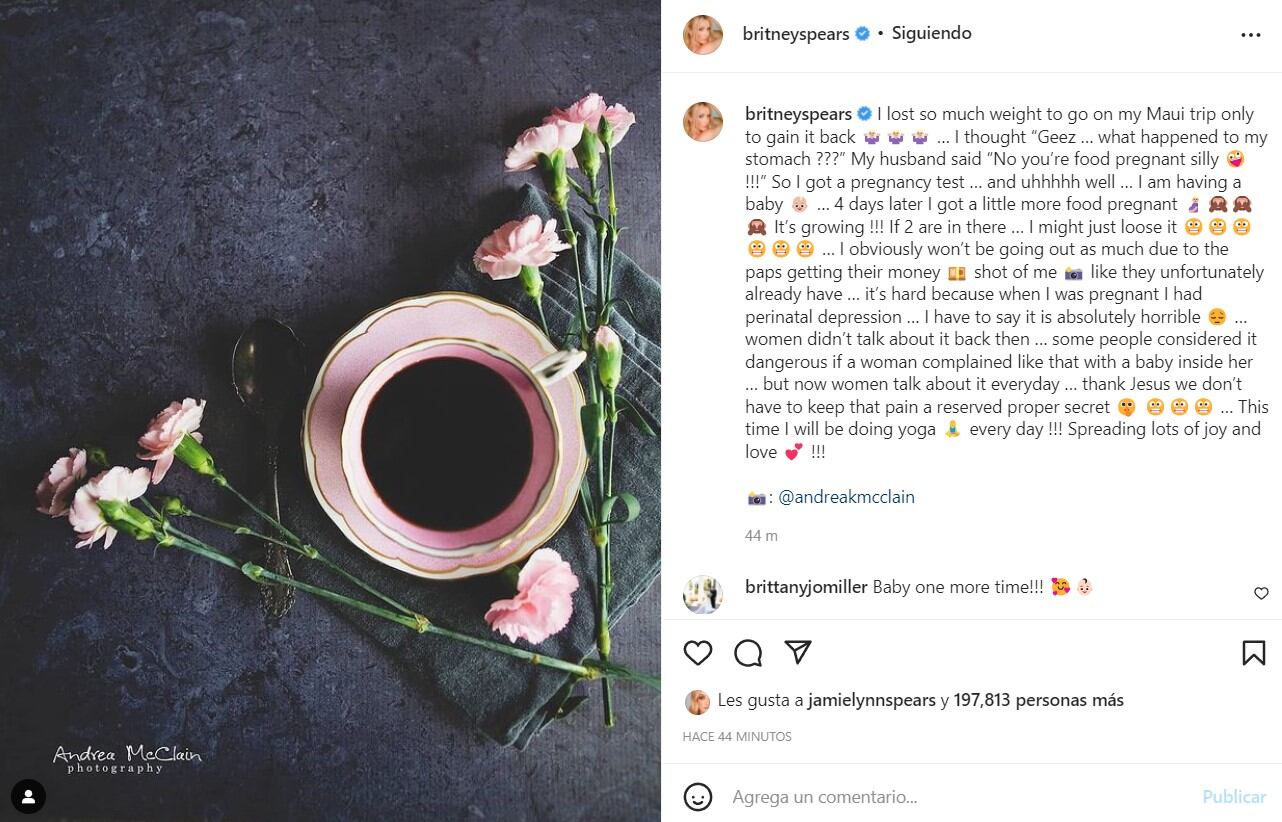Like brittanyjomiller's comment with small heart

click(x=1261, y=593)
